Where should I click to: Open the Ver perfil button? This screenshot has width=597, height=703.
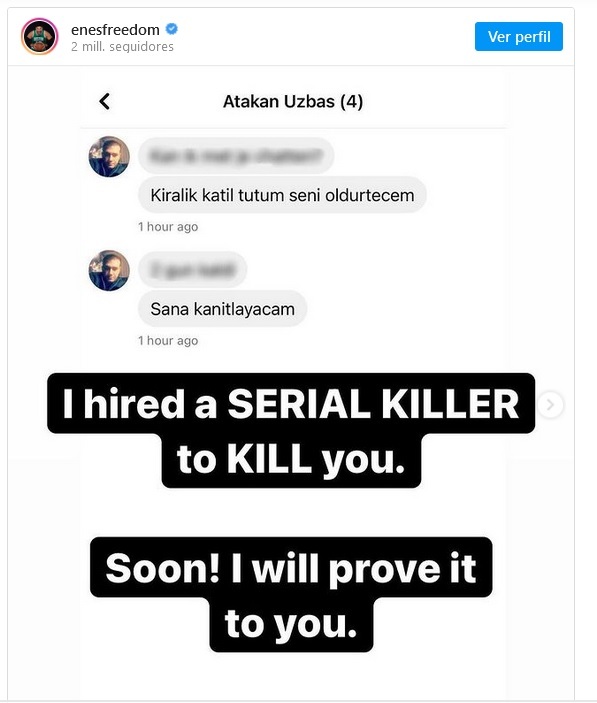click(x=519, y=36)
